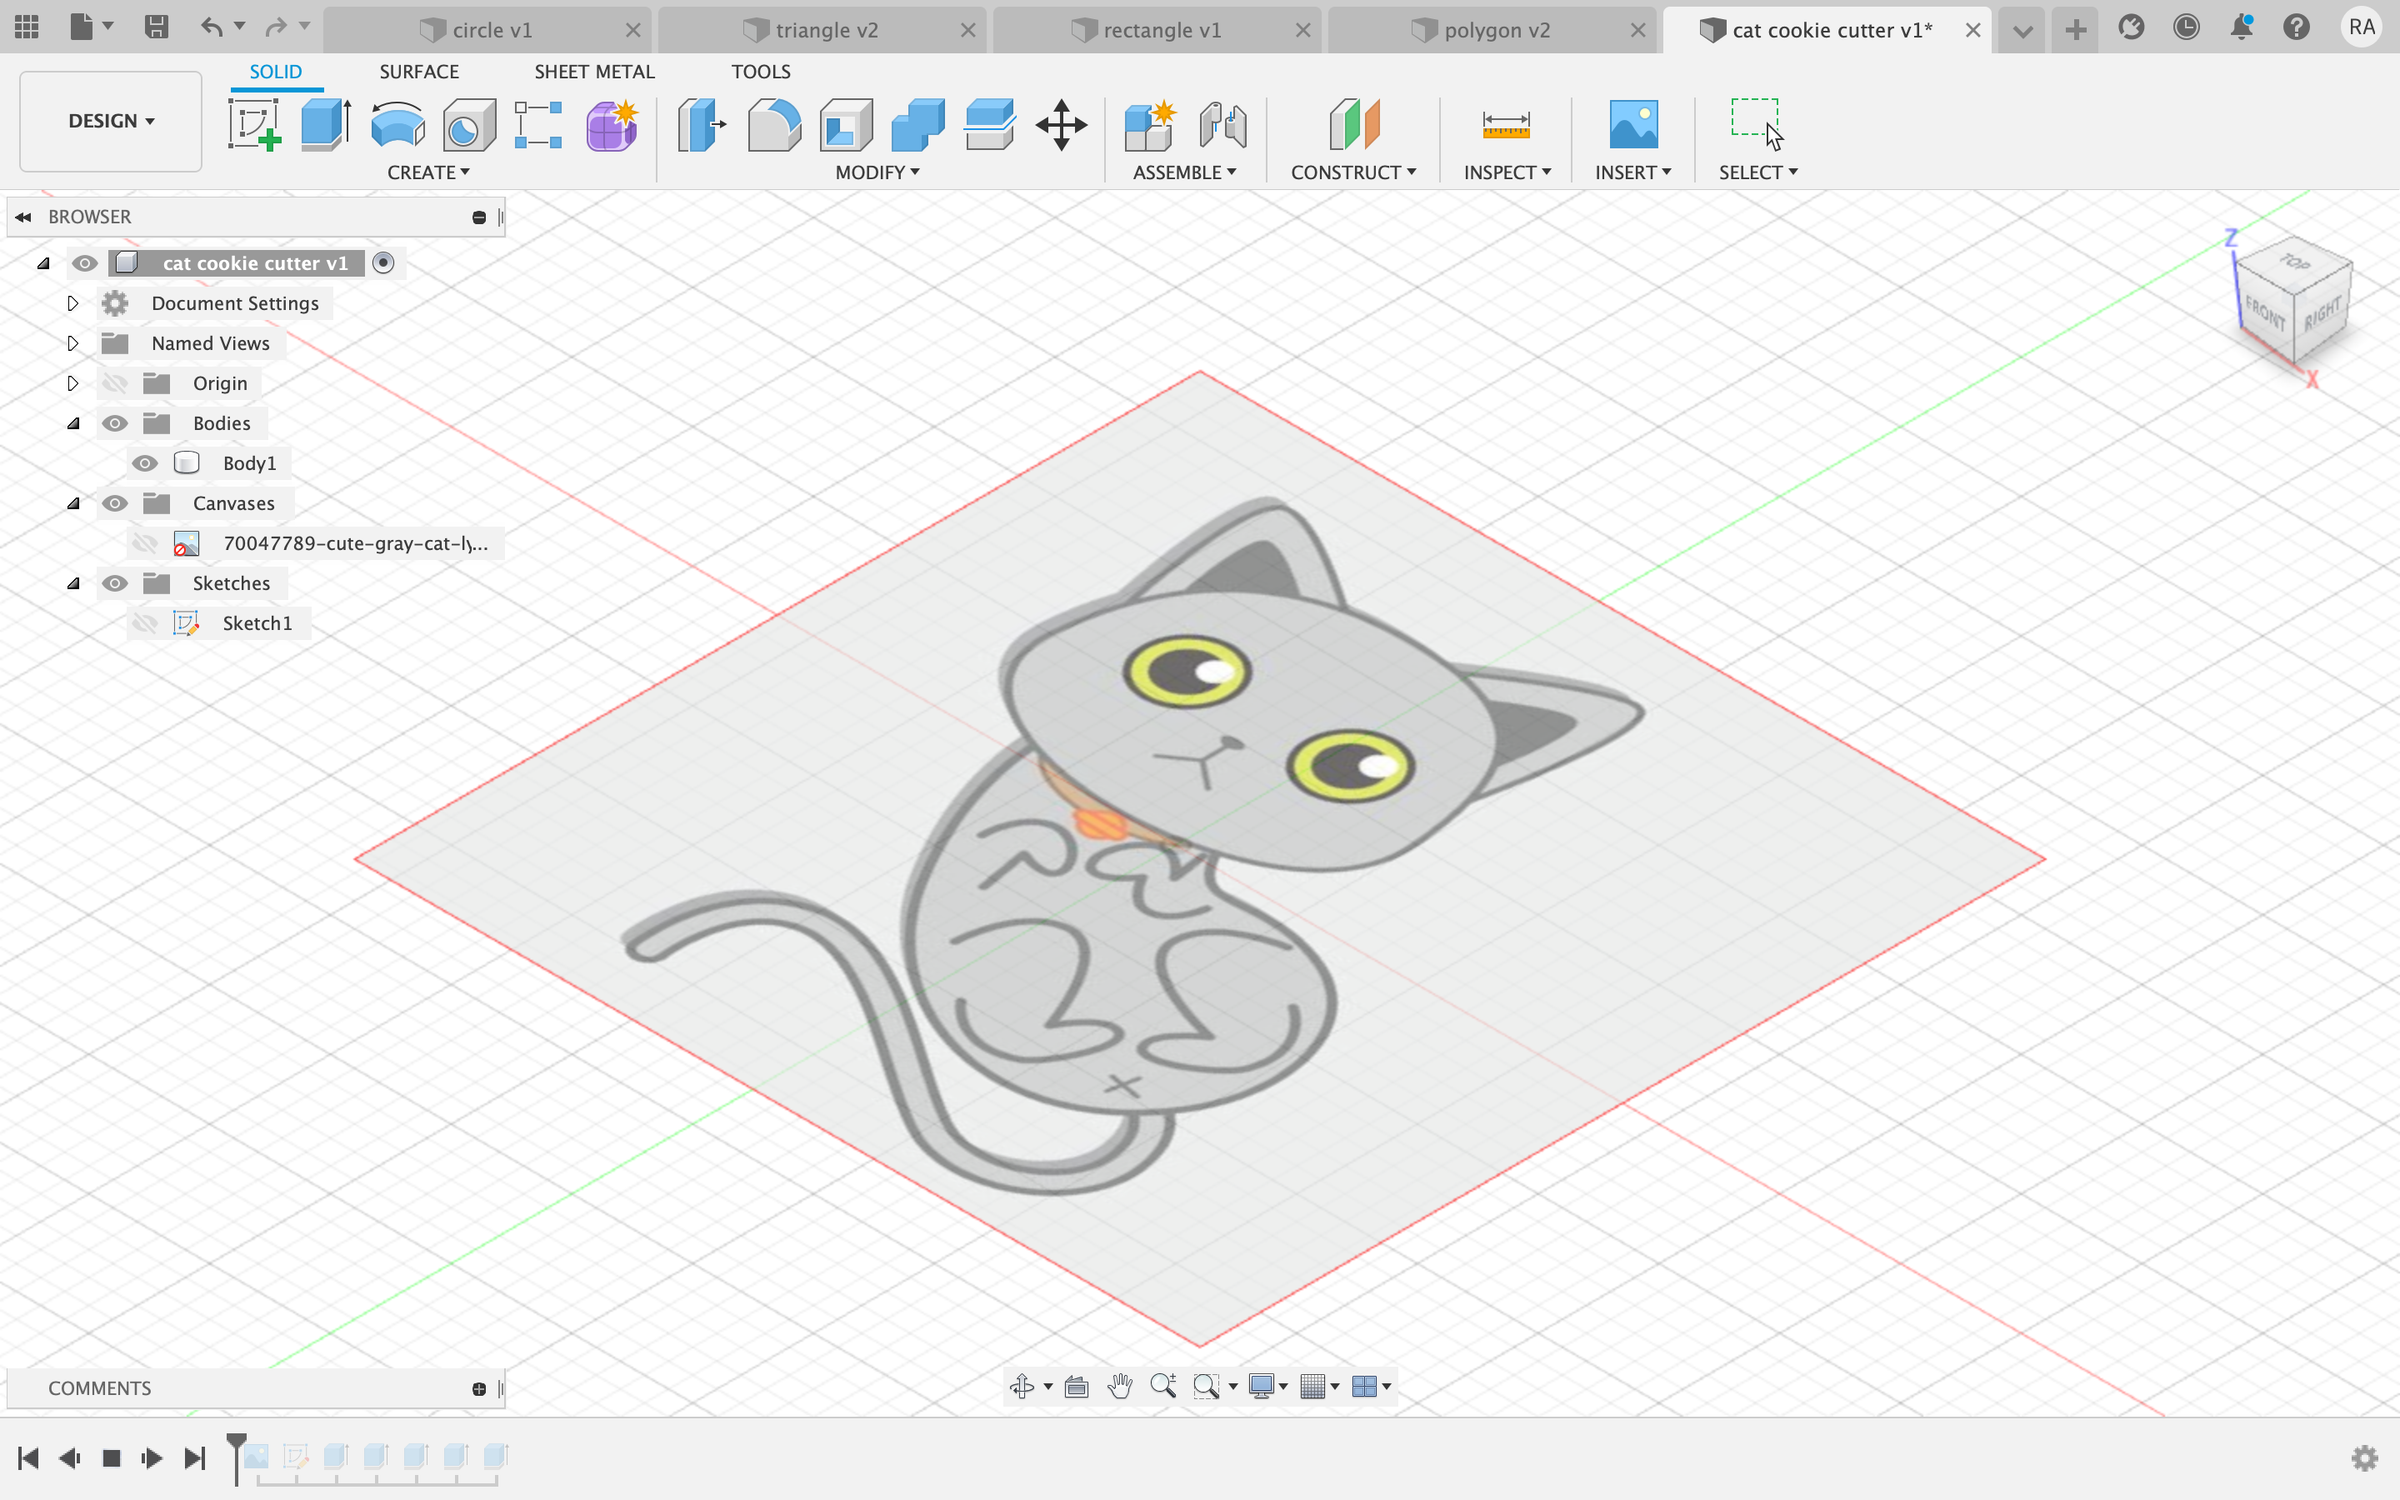Open the Insert image tool
Screen dimensions: 2400x1500
(x=1633, y=125)
